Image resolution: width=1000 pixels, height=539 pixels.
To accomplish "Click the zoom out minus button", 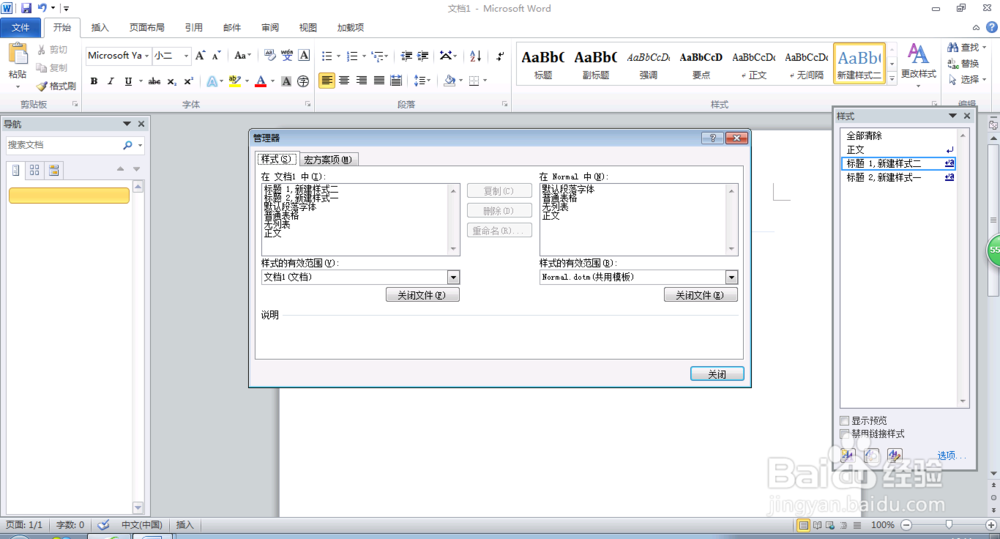I will [906, 525].
